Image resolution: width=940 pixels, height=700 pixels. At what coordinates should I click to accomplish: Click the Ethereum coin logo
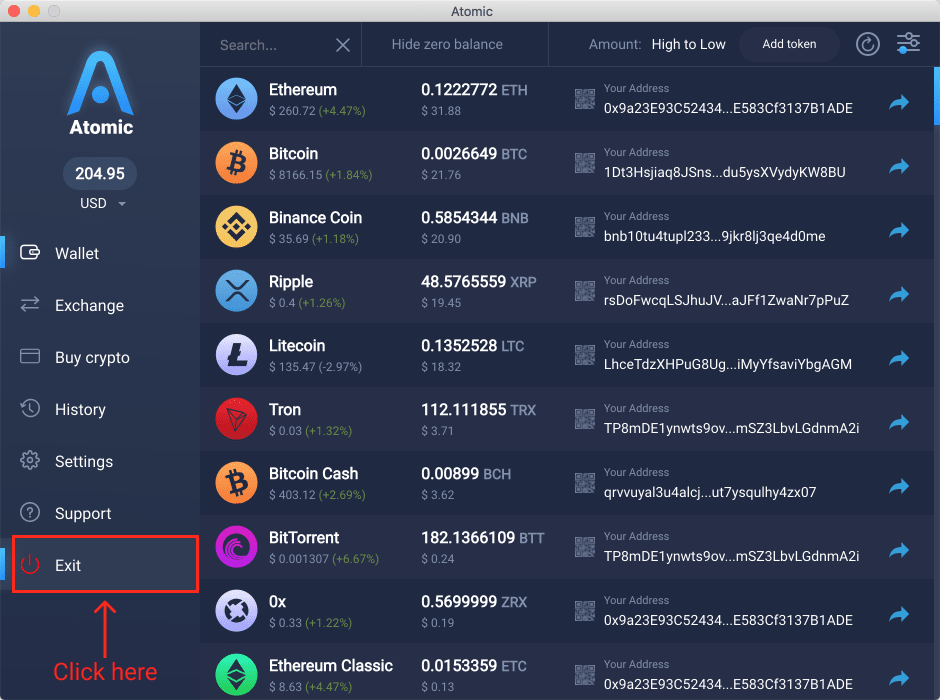[236, 99]
